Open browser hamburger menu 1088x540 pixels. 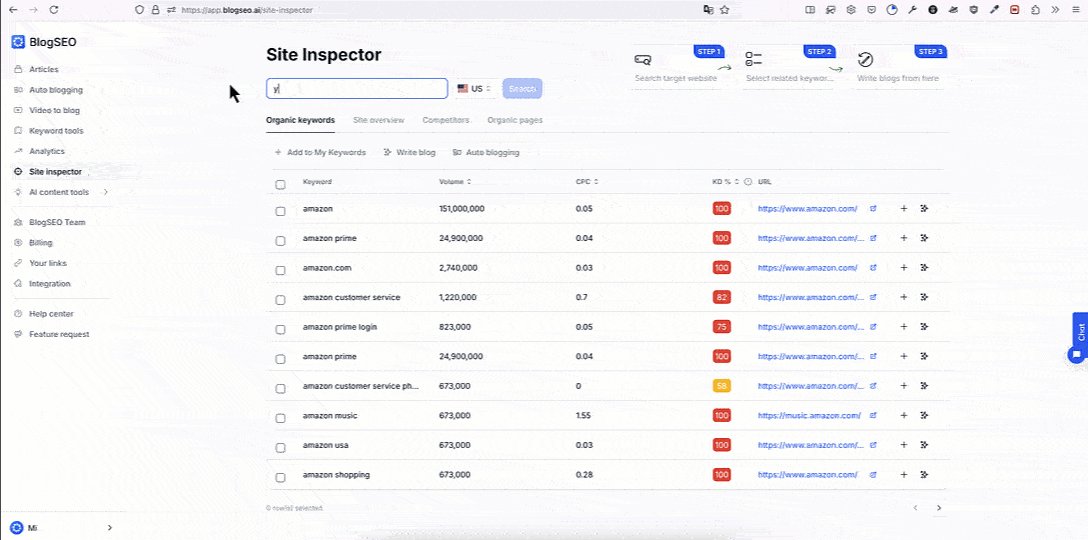point(1075,10)
